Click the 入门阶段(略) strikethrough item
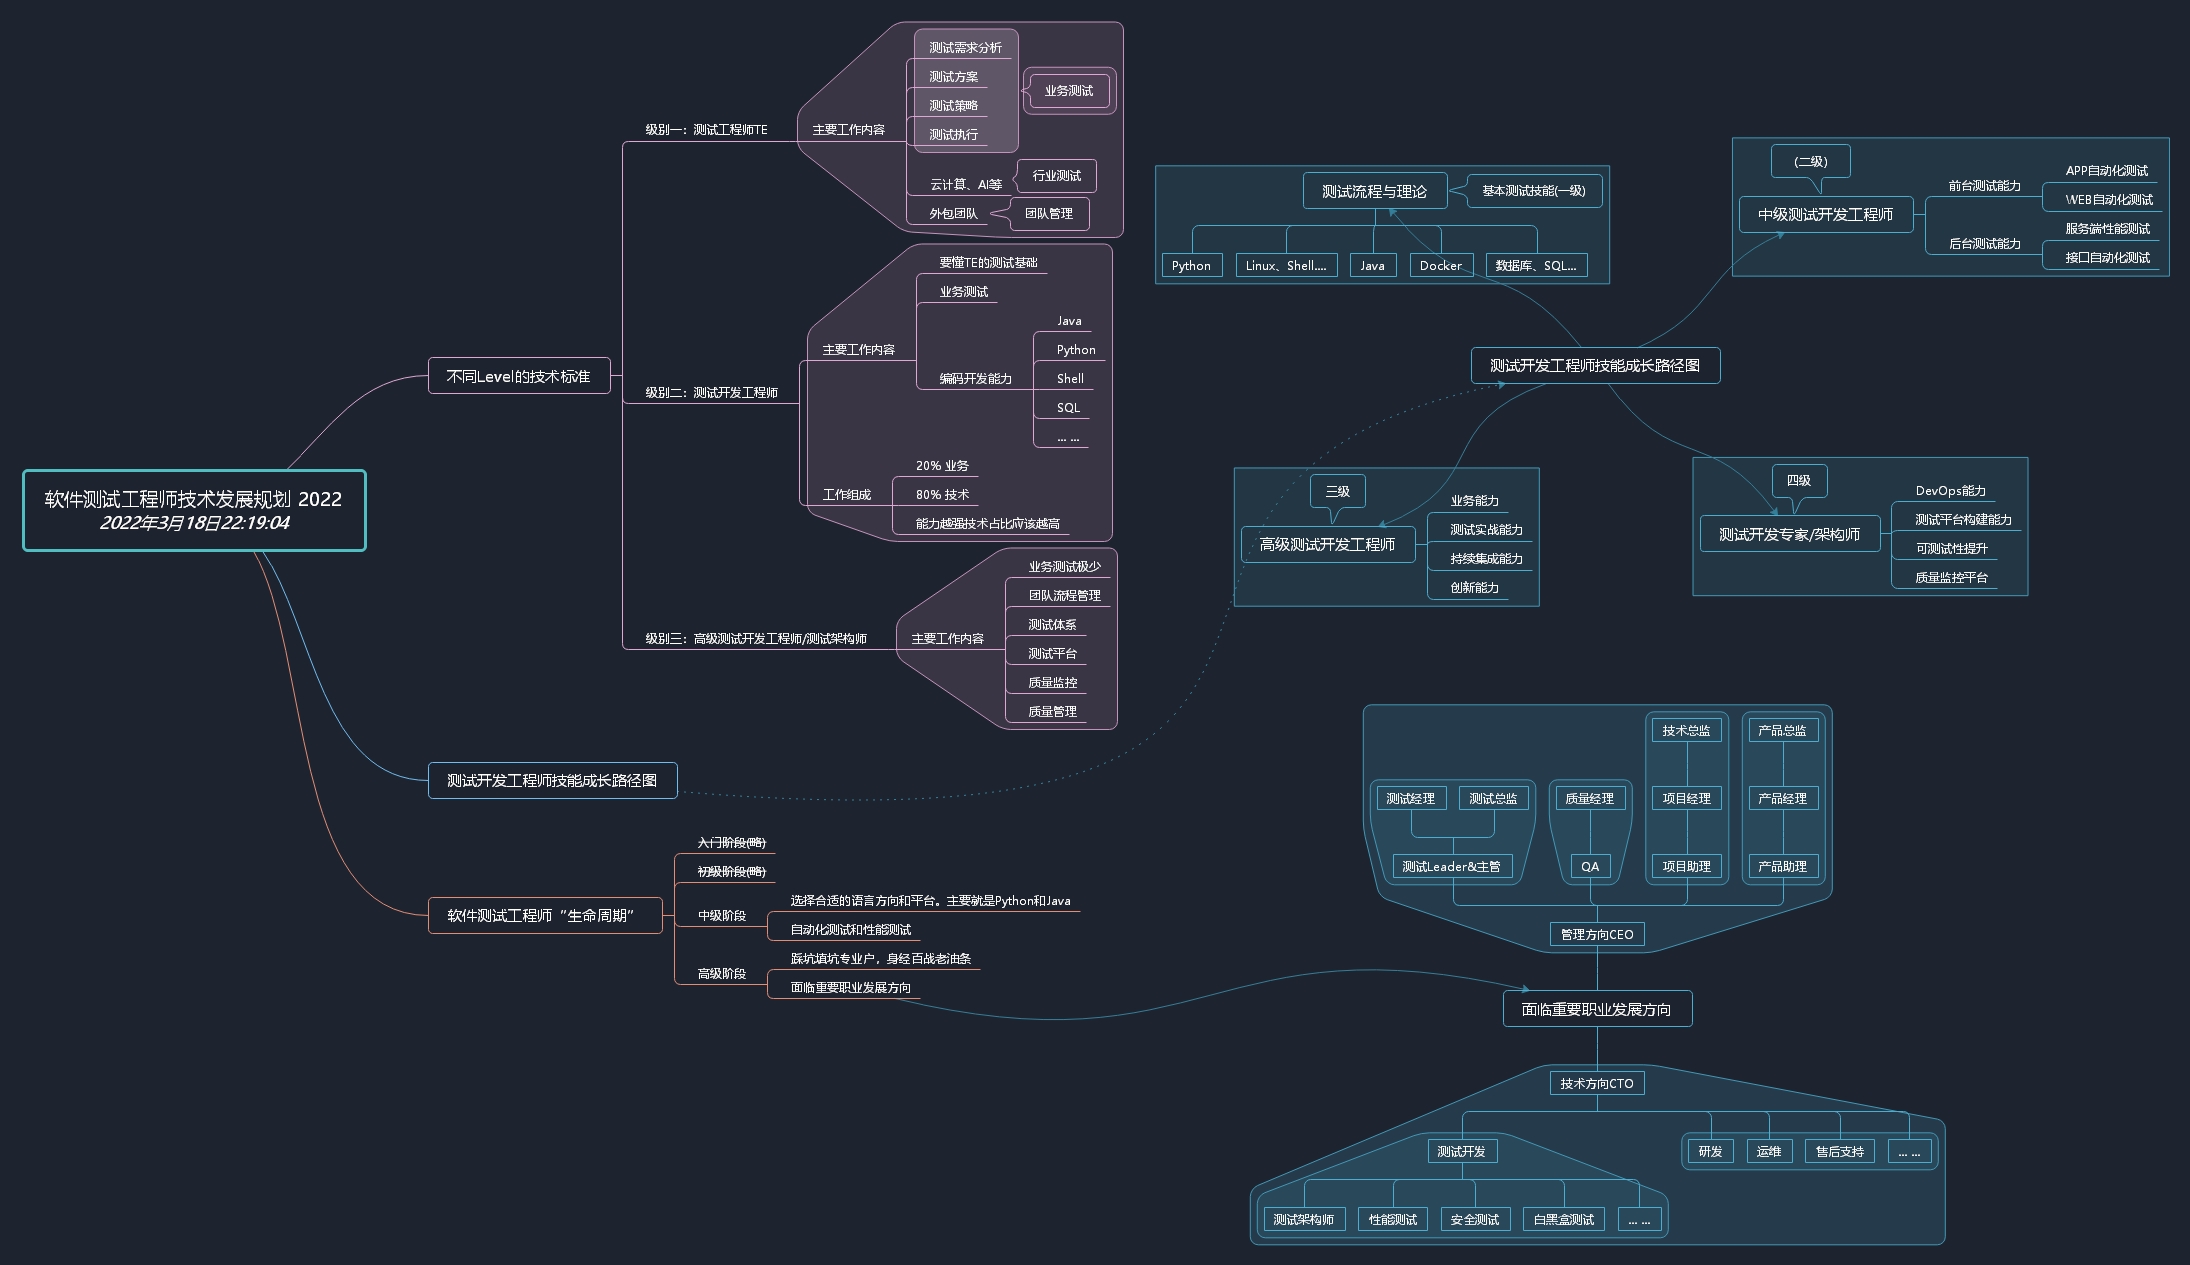Image resolution: width=2190 pixels, height=1265 pixels. (x=731, y=843)
